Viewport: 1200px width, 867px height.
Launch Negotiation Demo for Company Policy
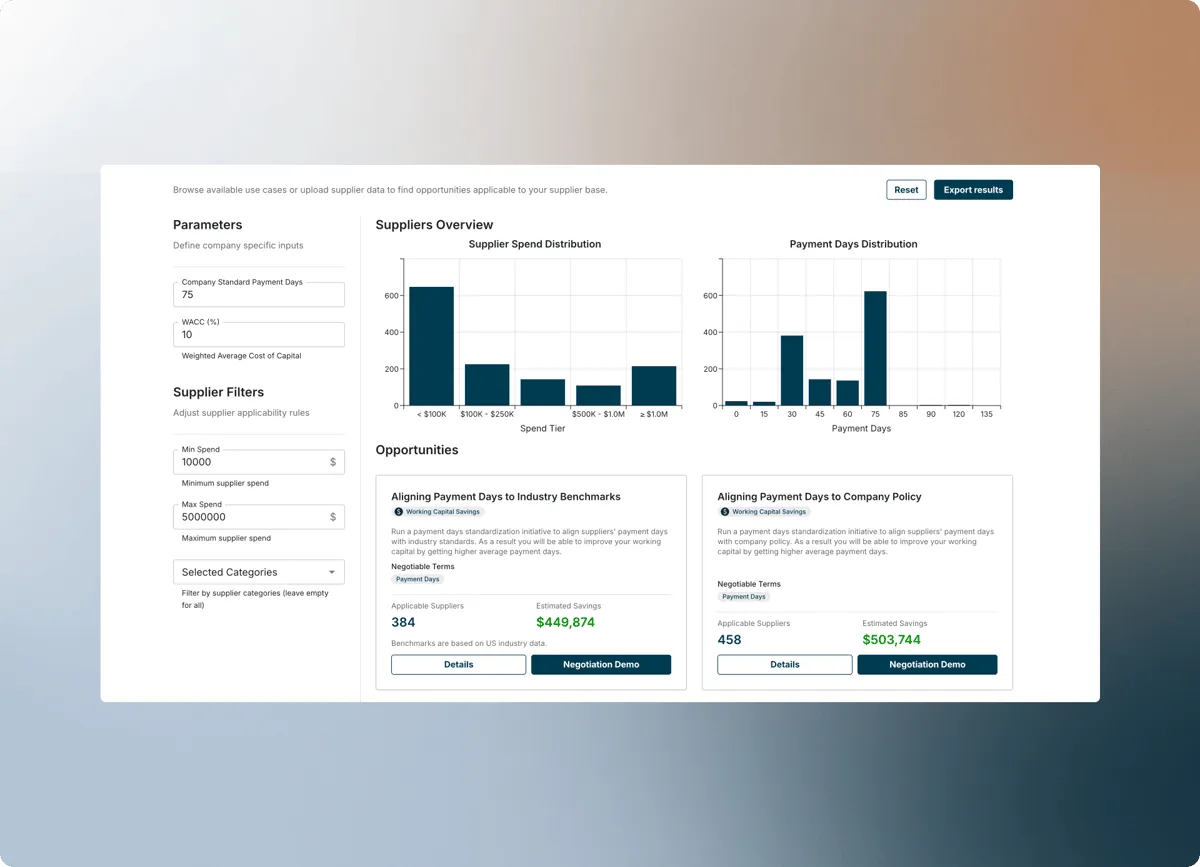(927, 665)
